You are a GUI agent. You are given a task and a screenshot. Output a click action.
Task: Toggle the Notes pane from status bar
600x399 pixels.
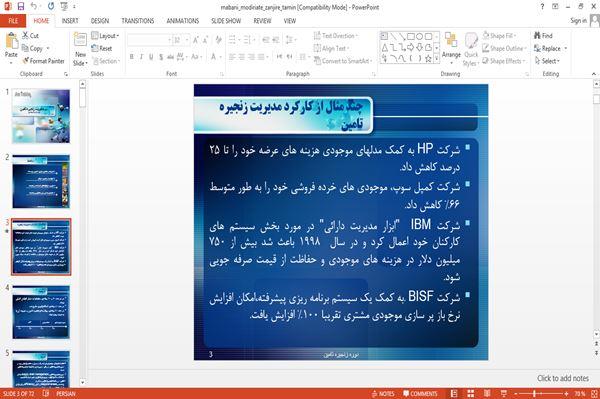[383, 394]
